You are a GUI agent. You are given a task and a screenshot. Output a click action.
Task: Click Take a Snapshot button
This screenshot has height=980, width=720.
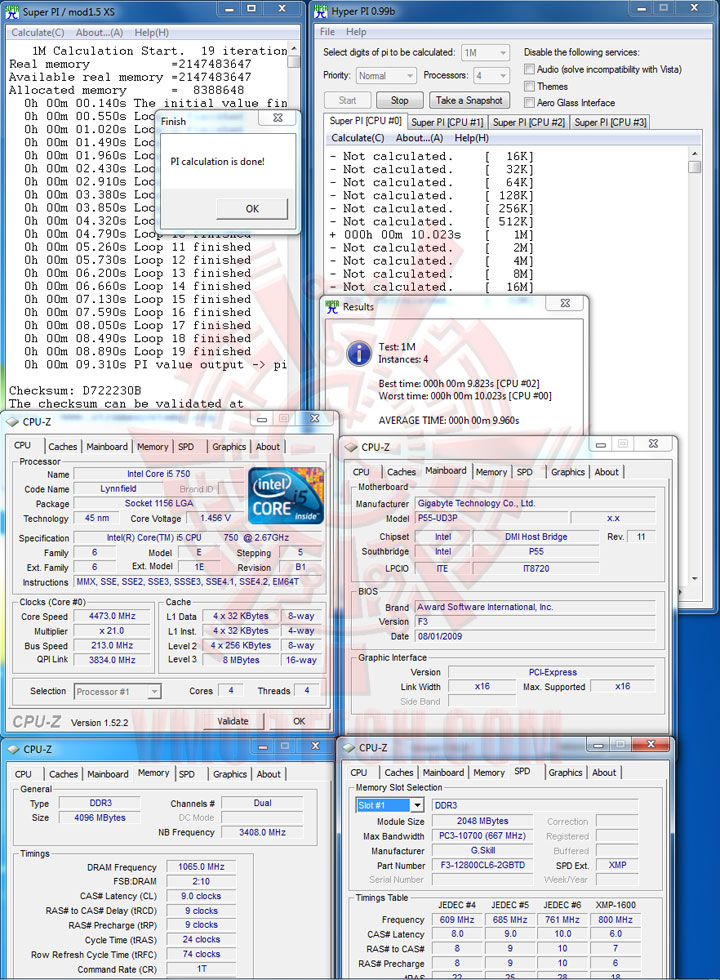click(x=469, y=100)
